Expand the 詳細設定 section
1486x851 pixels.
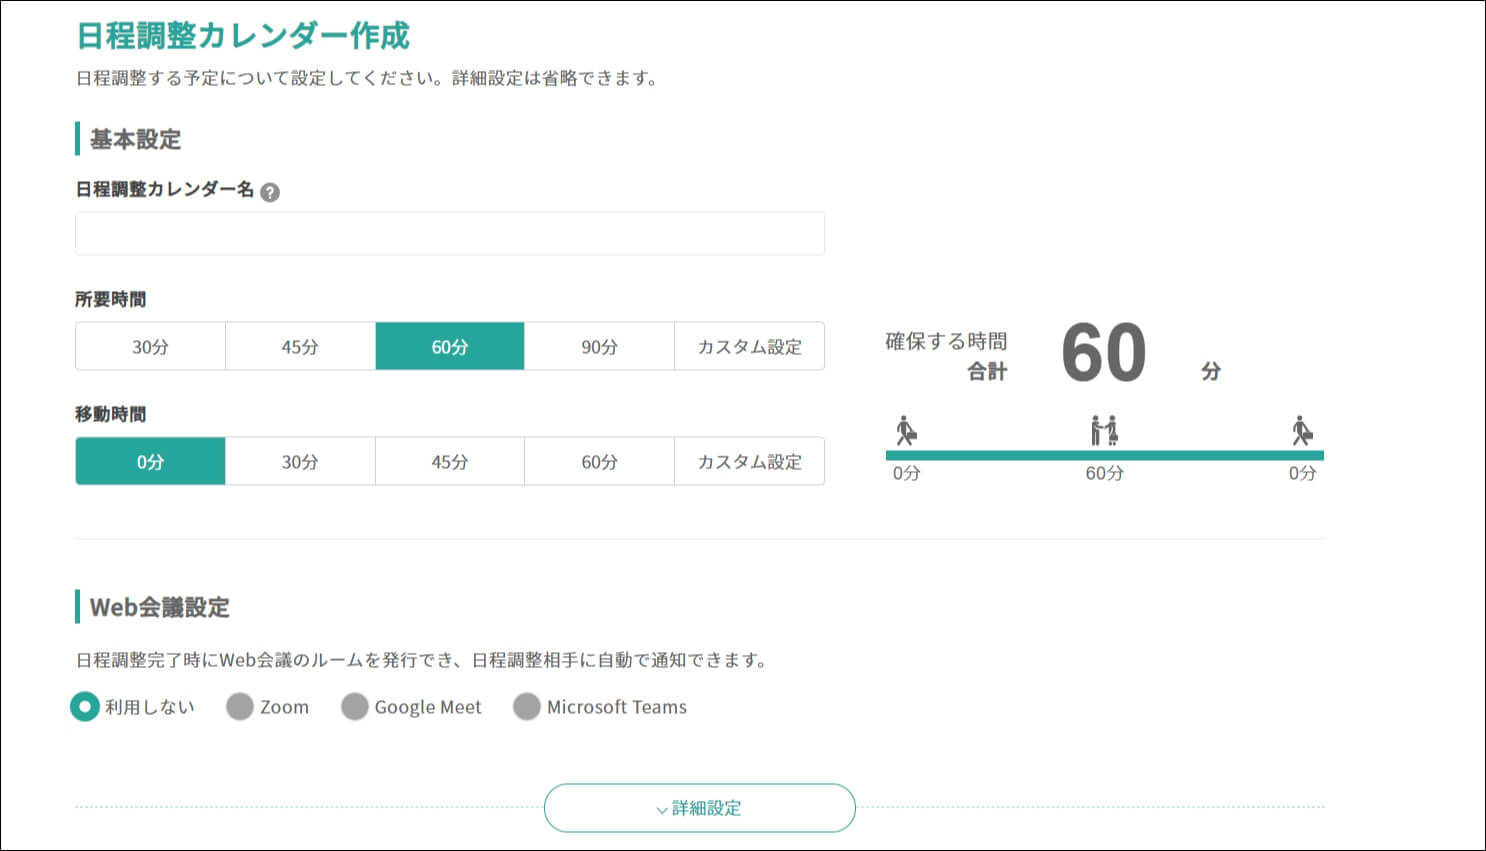699,808
